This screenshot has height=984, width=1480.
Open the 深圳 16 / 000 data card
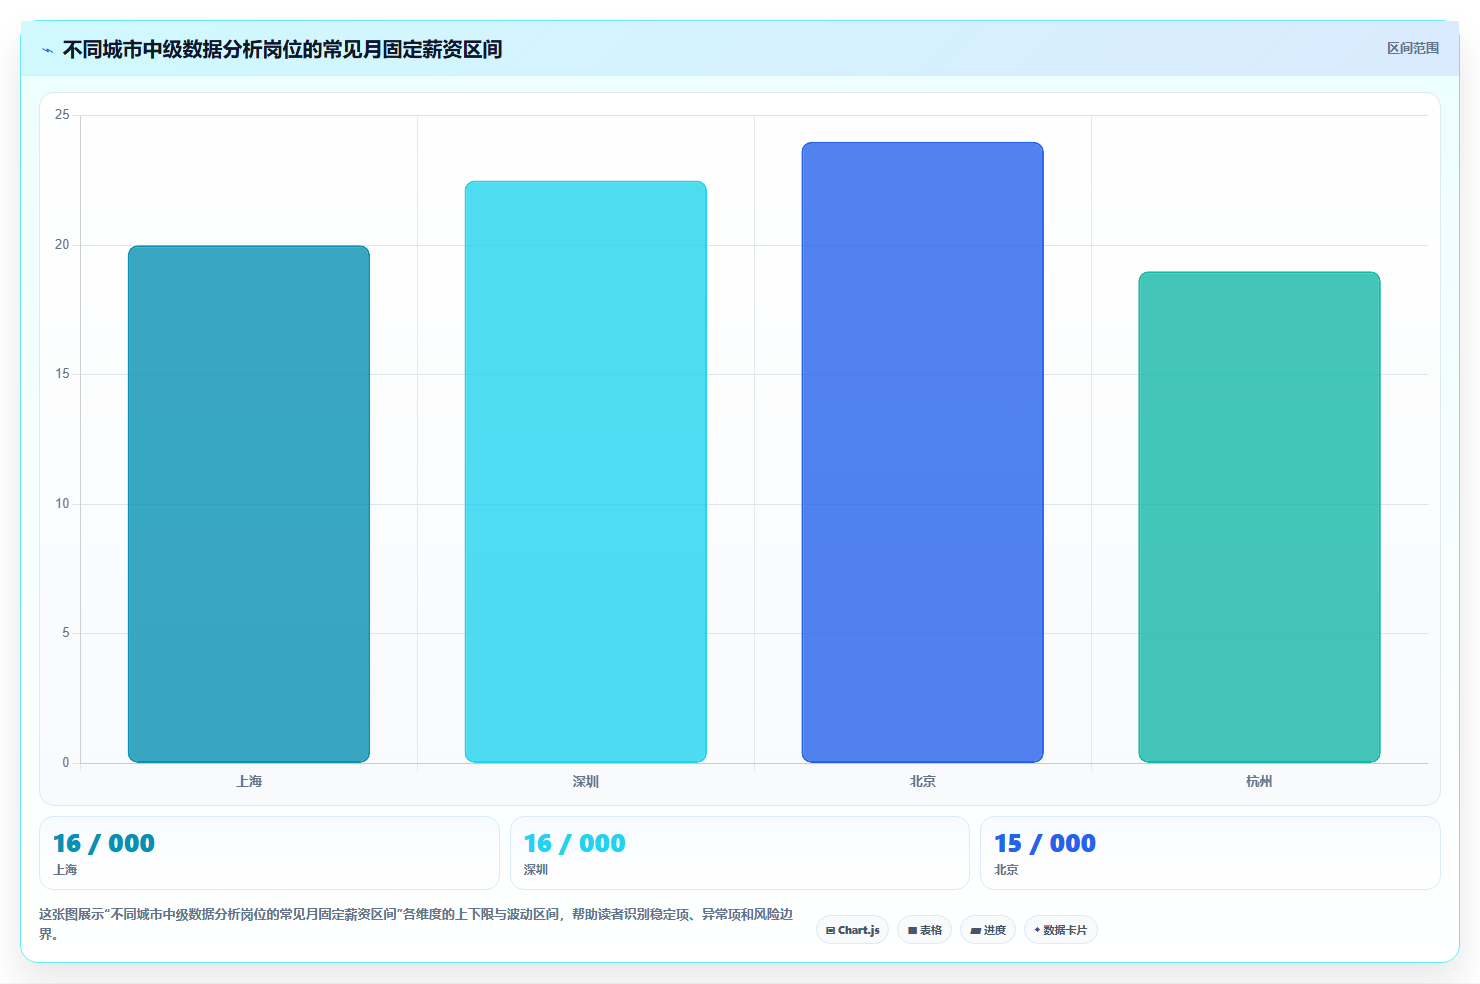tap(740, 853)
